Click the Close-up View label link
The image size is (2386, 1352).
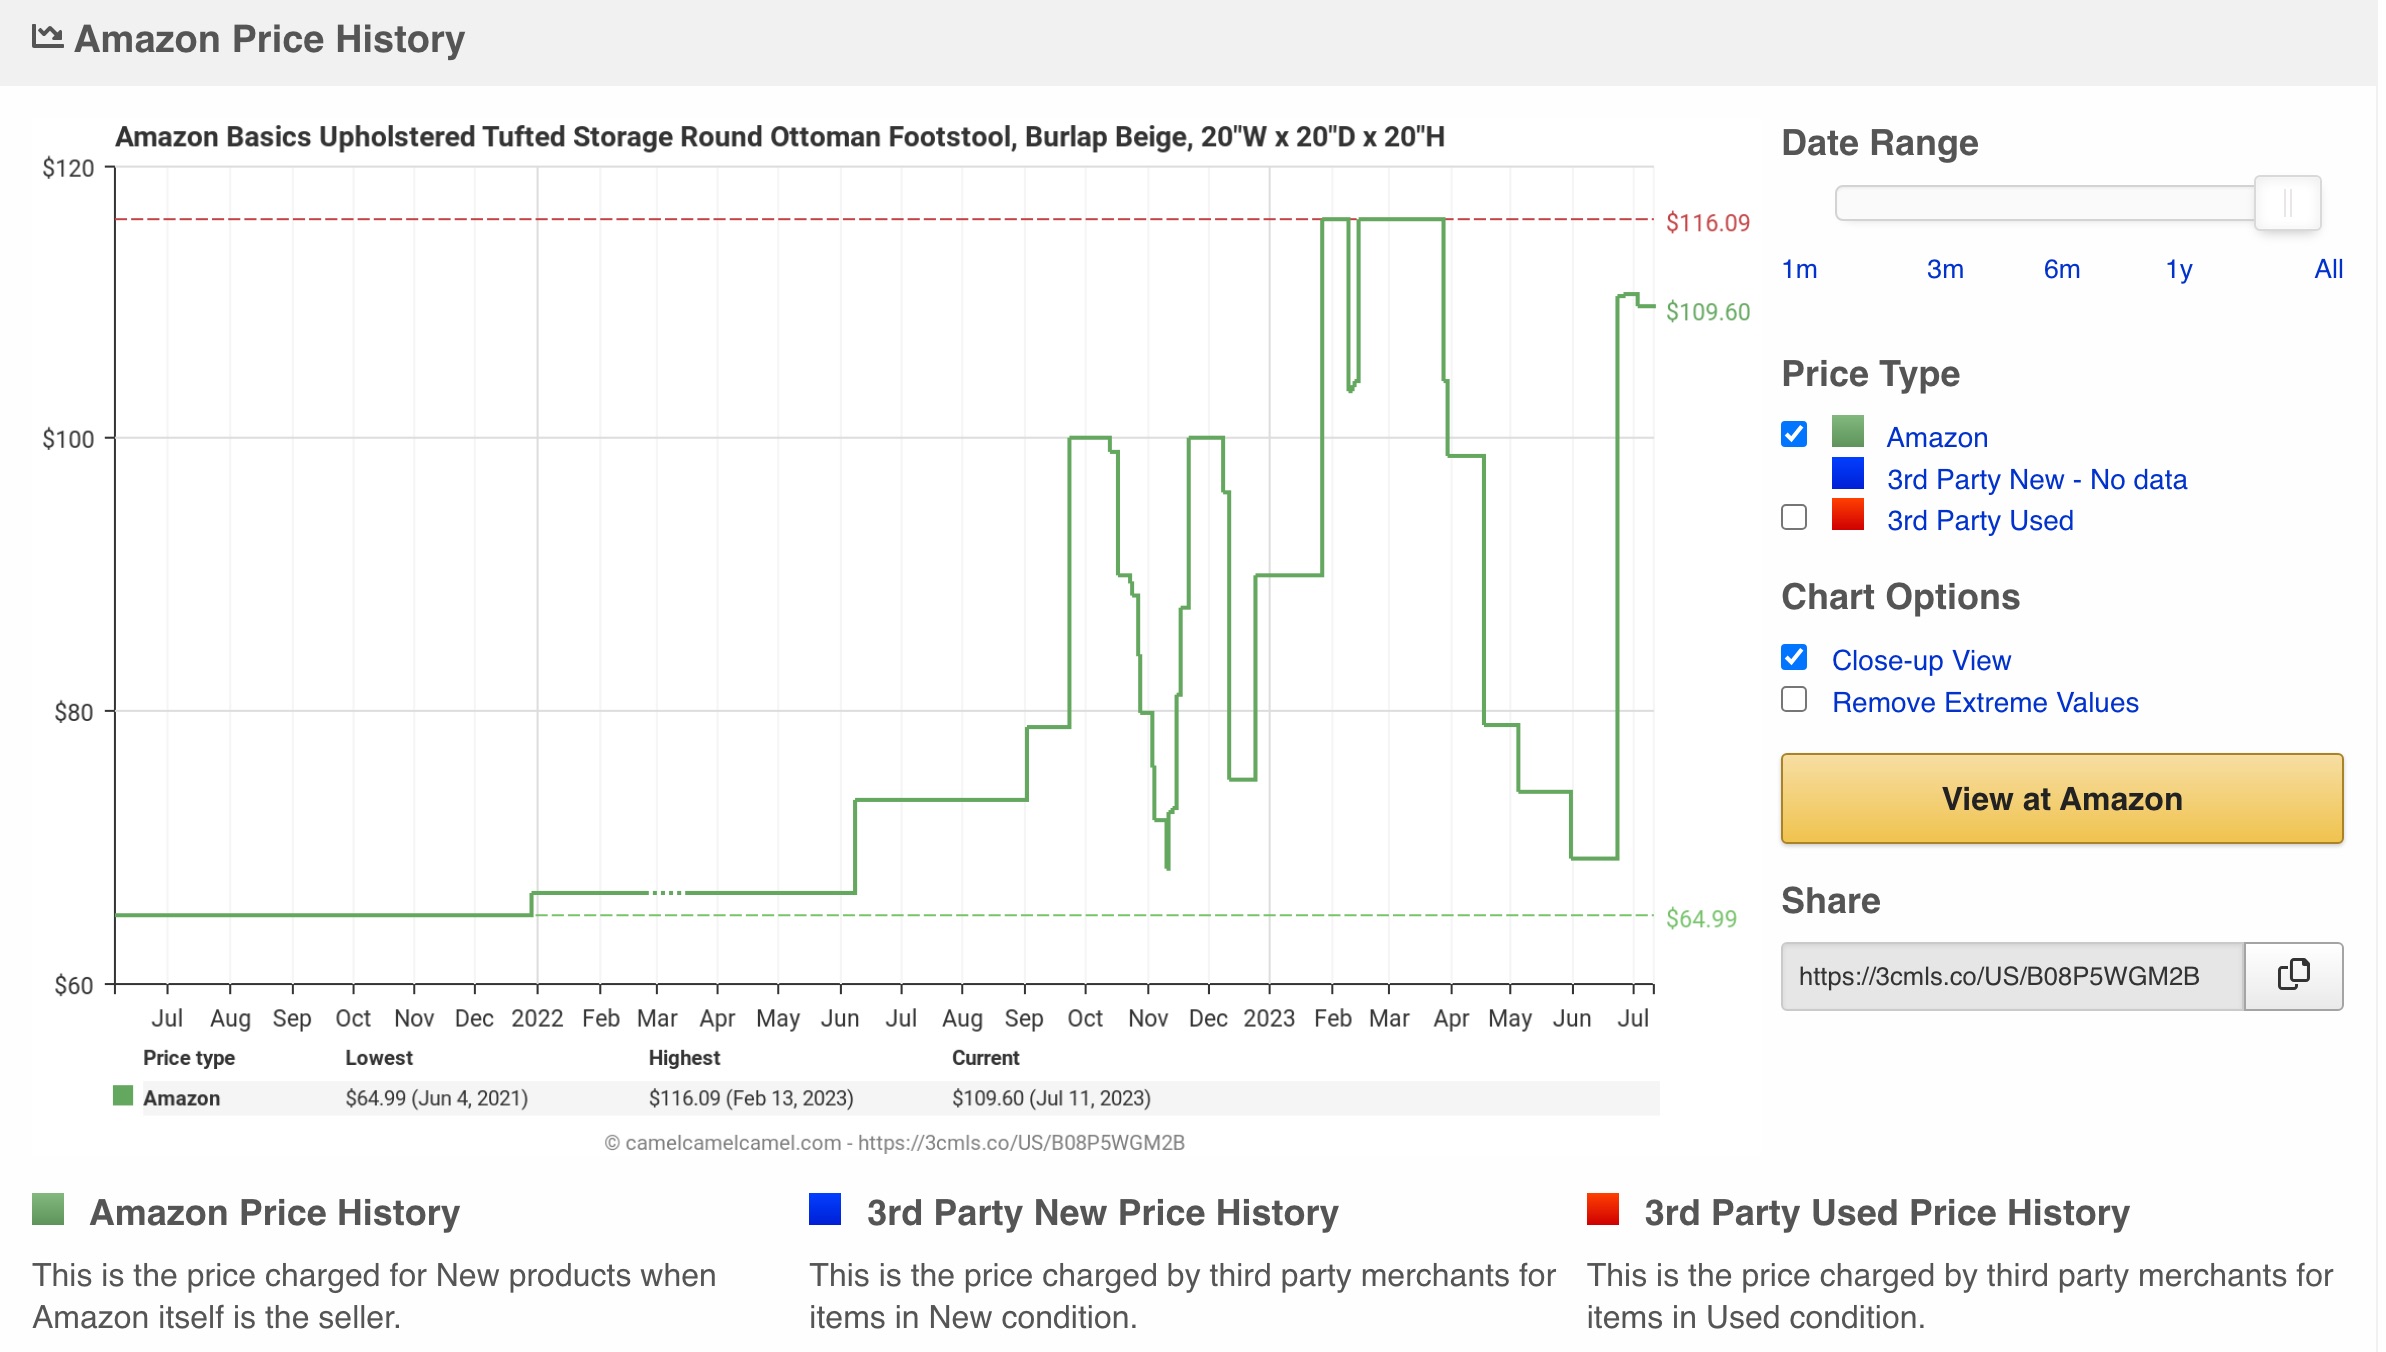[x=1920, y=660]
